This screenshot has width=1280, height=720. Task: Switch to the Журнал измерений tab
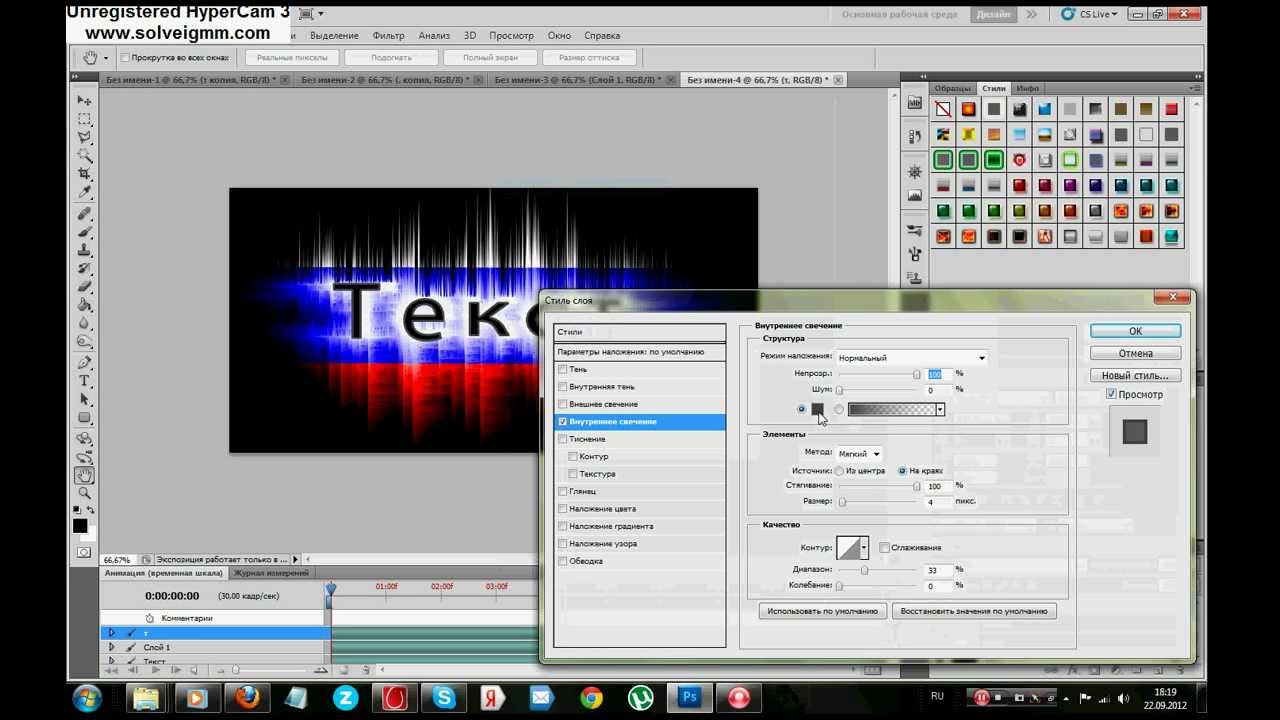point(271,573)
